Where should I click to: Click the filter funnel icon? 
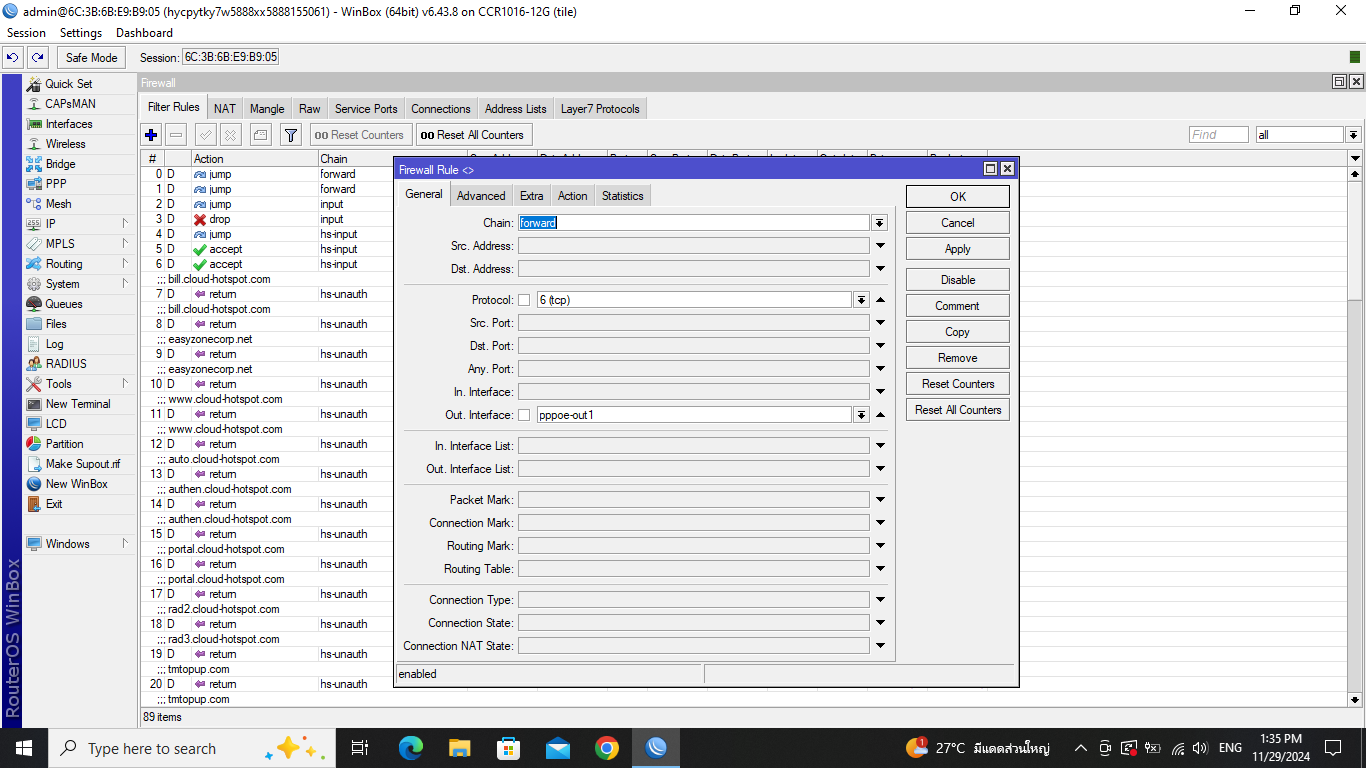point(291,135)
